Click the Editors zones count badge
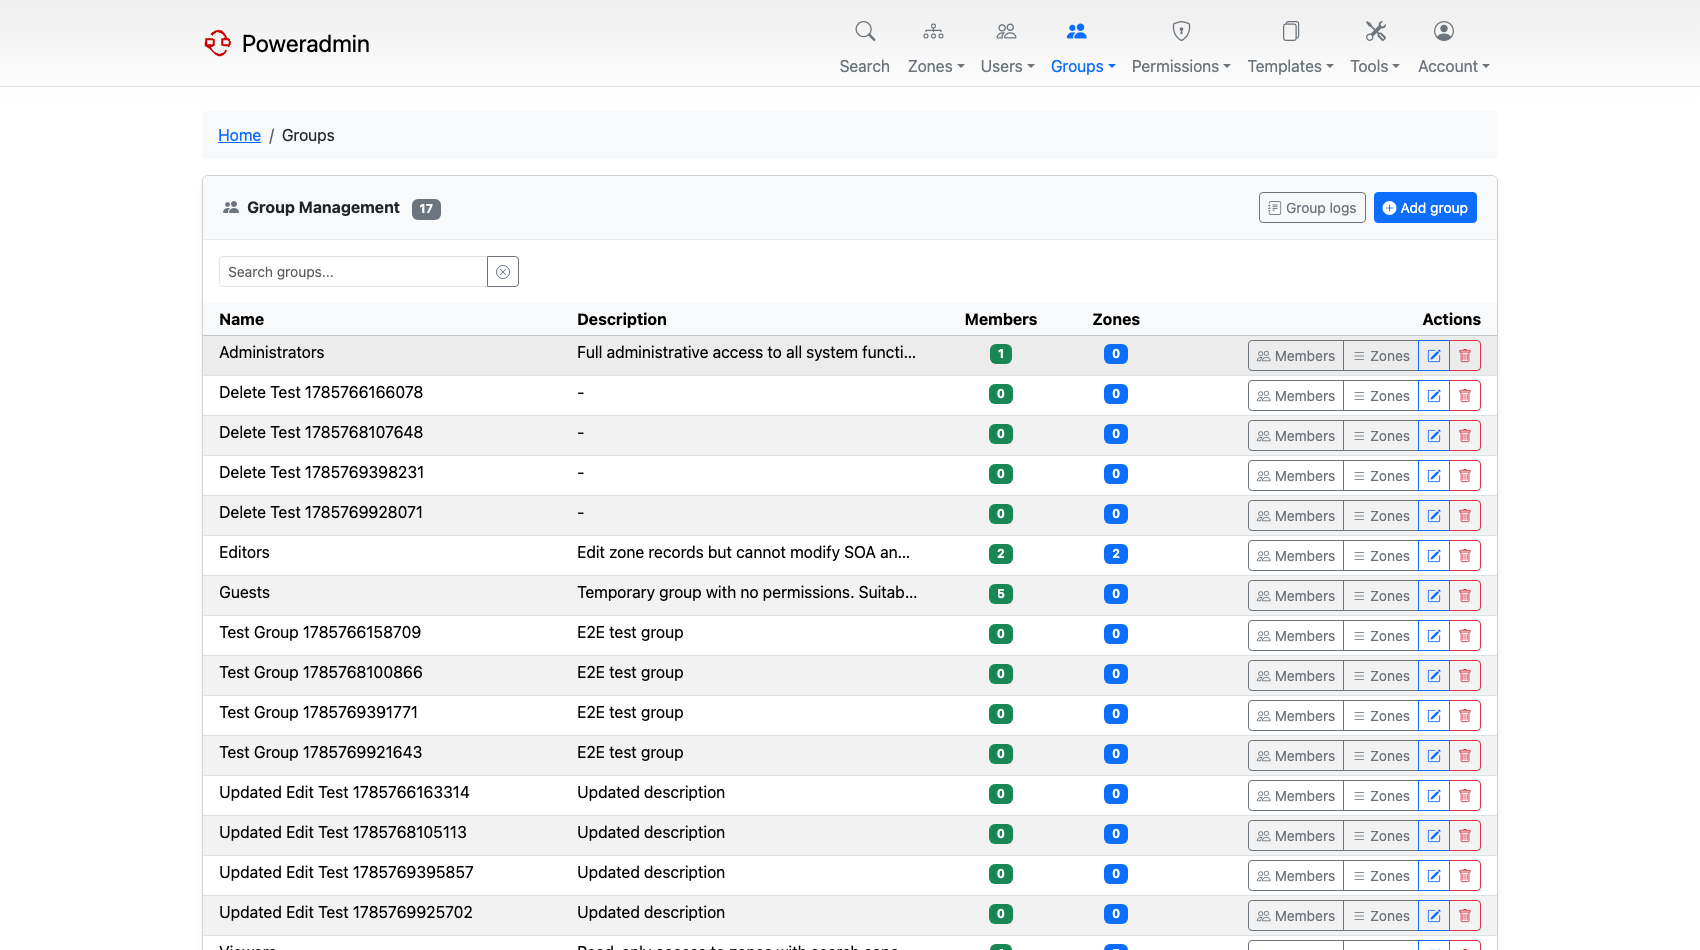 coord(1116,554)
